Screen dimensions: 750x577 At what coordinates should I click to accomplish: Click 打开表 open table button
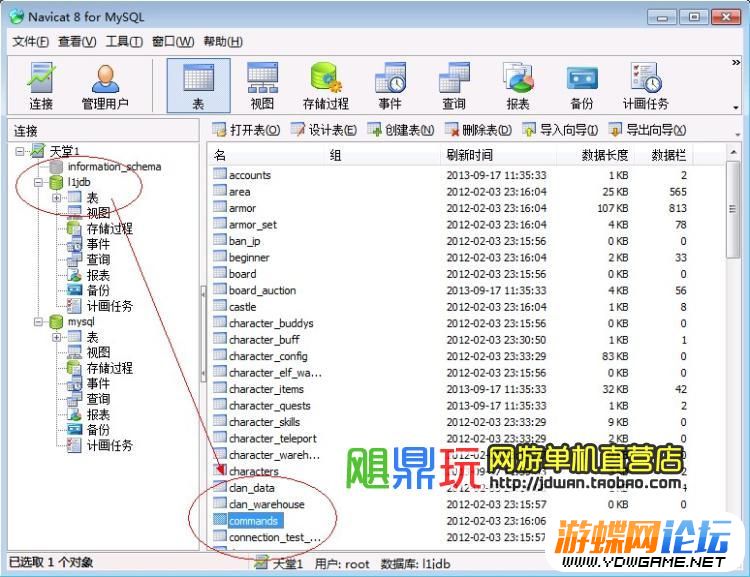[246, 130]
